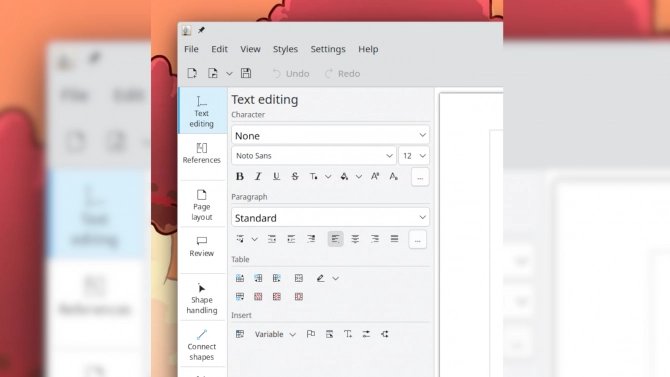Open the File menu
Image resolution: width=670 pixels, height=377 pixels.
click(x=191, y=49)
